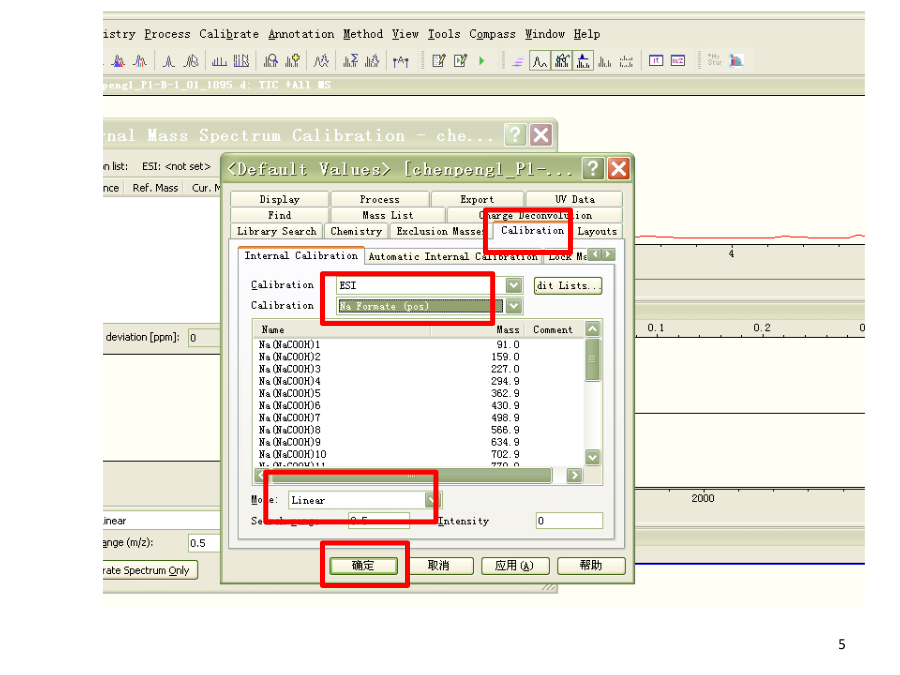Click the 'rt' box toolbar icon
Viewport: 900px width, 675px height.
[x=656, y=60]
